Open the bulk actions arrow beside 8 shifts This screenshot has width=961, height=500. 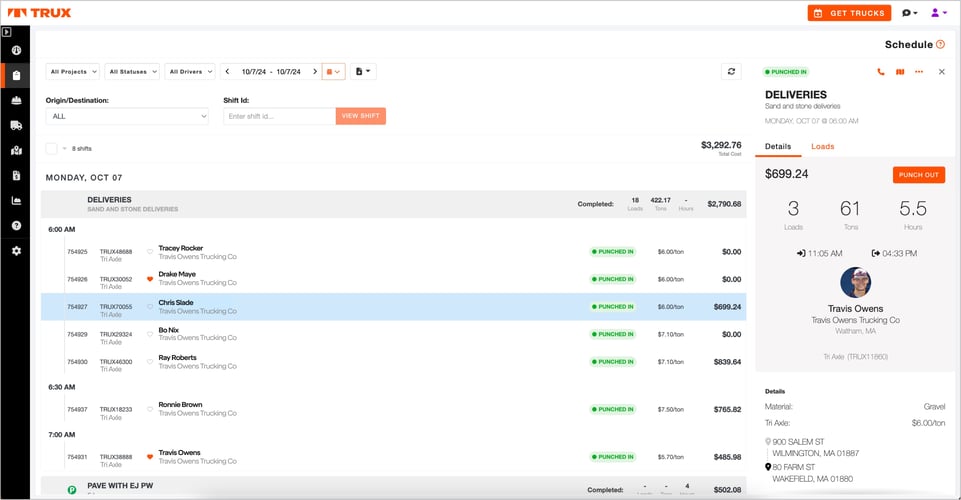pos(64,148)
